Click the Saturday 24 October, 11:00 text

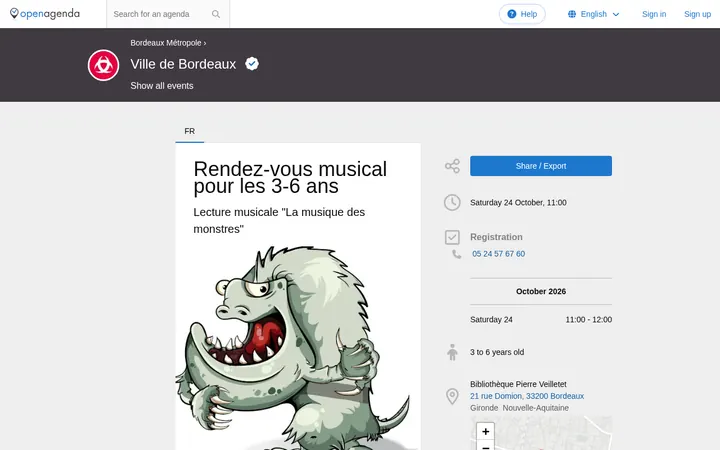click(518, 202)
